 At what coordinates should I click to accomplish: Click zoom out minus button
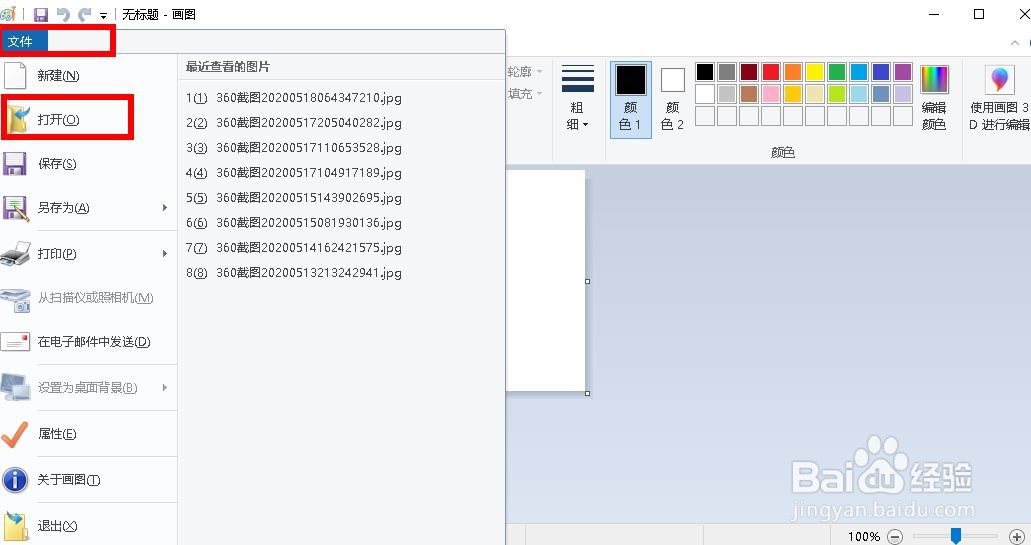pos(895,536)
